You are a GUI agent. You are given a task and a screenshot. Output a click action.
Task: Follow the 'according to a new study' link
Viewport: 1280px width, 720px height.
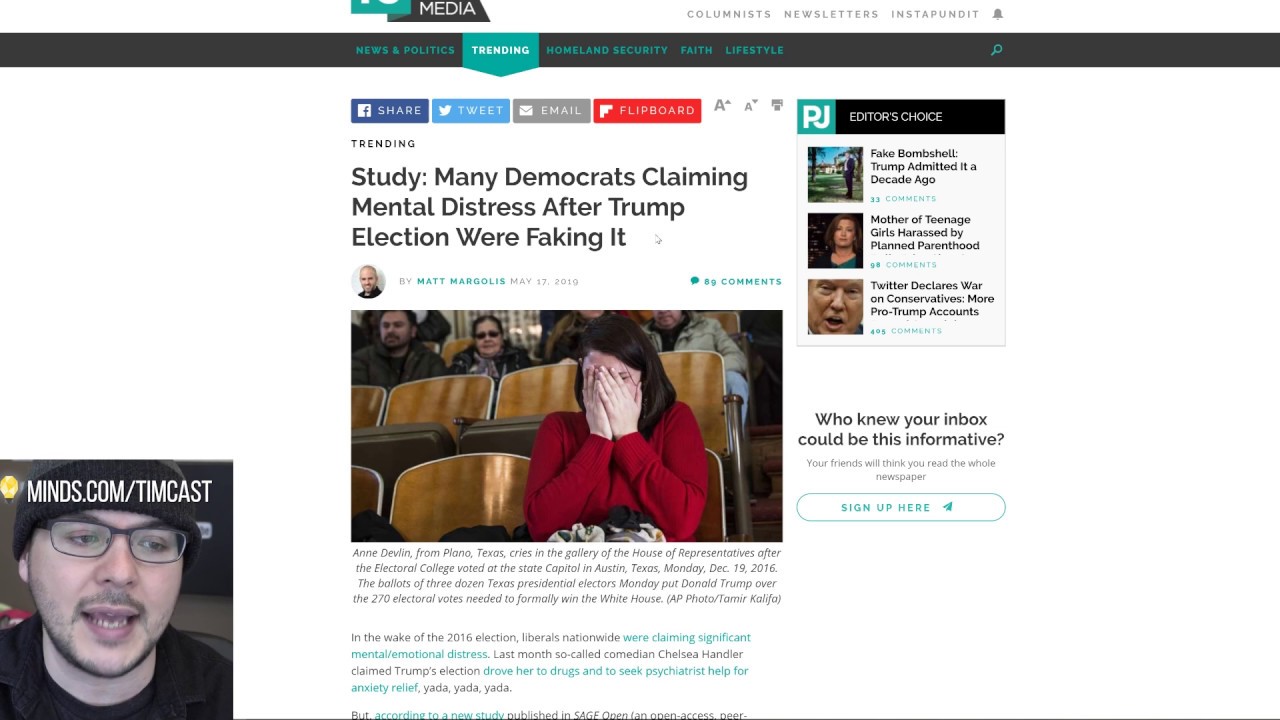pos(439,715)
